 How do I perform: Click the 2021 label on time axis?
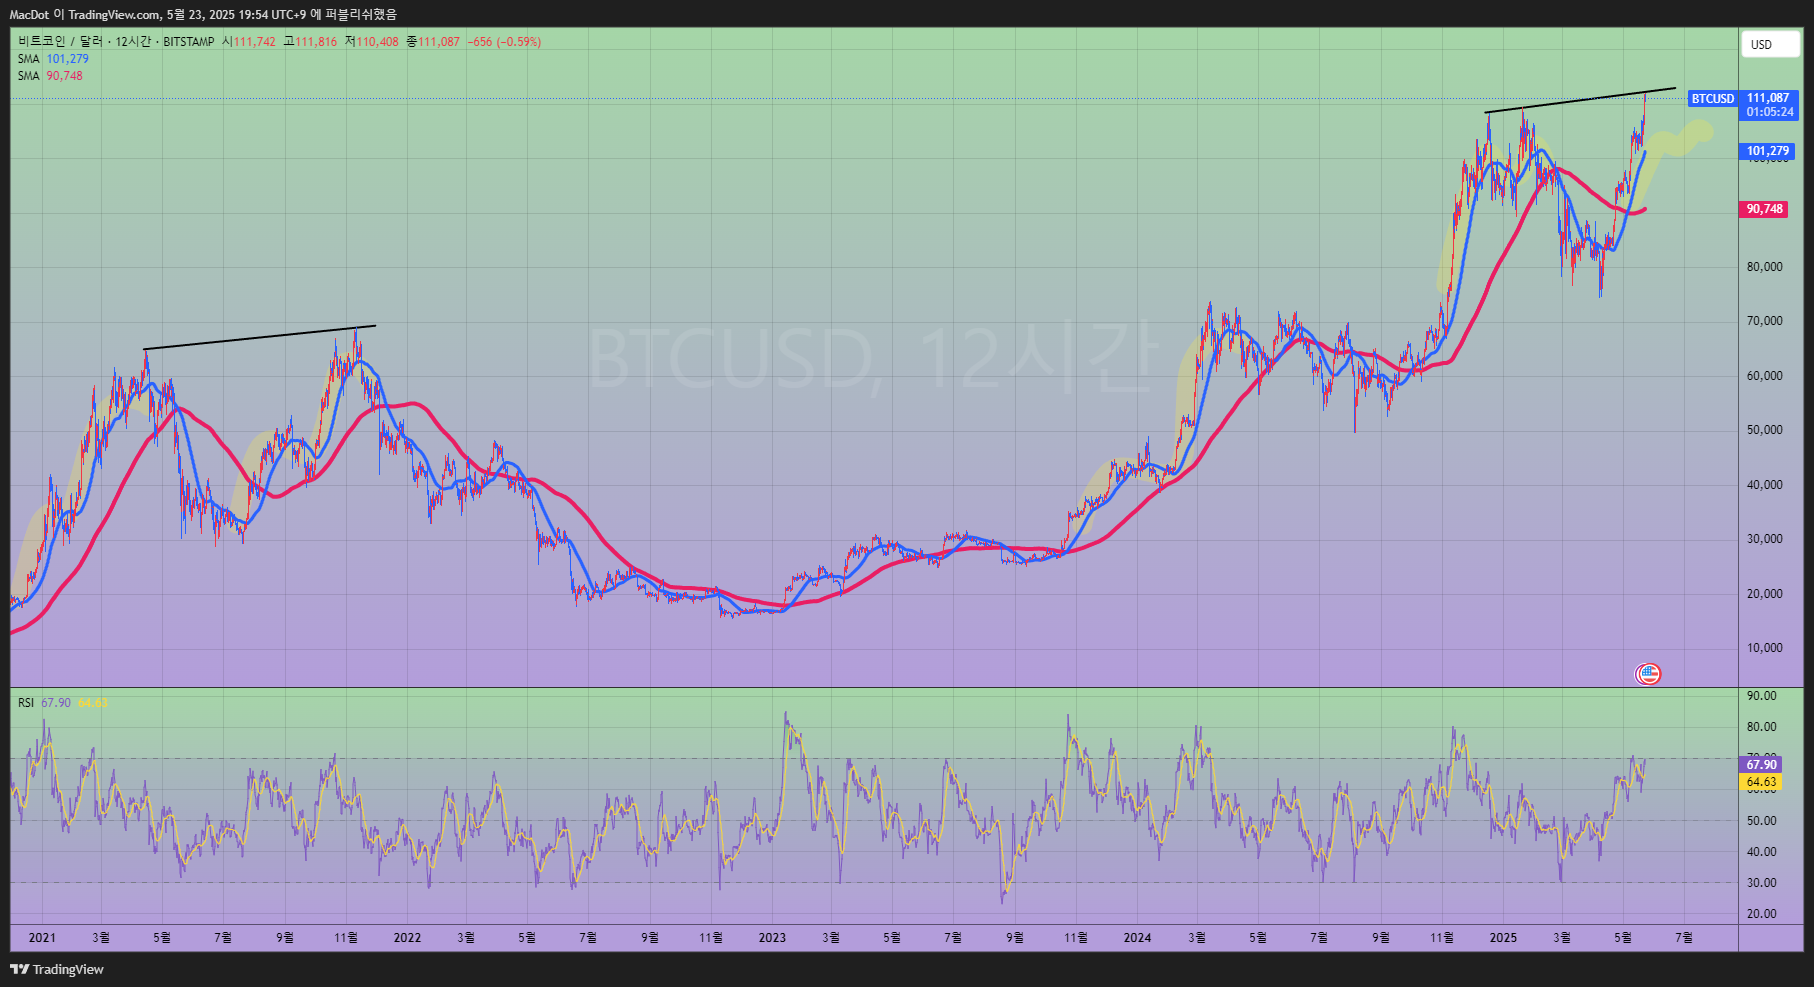pyautogui.click(x=42, y=938)
